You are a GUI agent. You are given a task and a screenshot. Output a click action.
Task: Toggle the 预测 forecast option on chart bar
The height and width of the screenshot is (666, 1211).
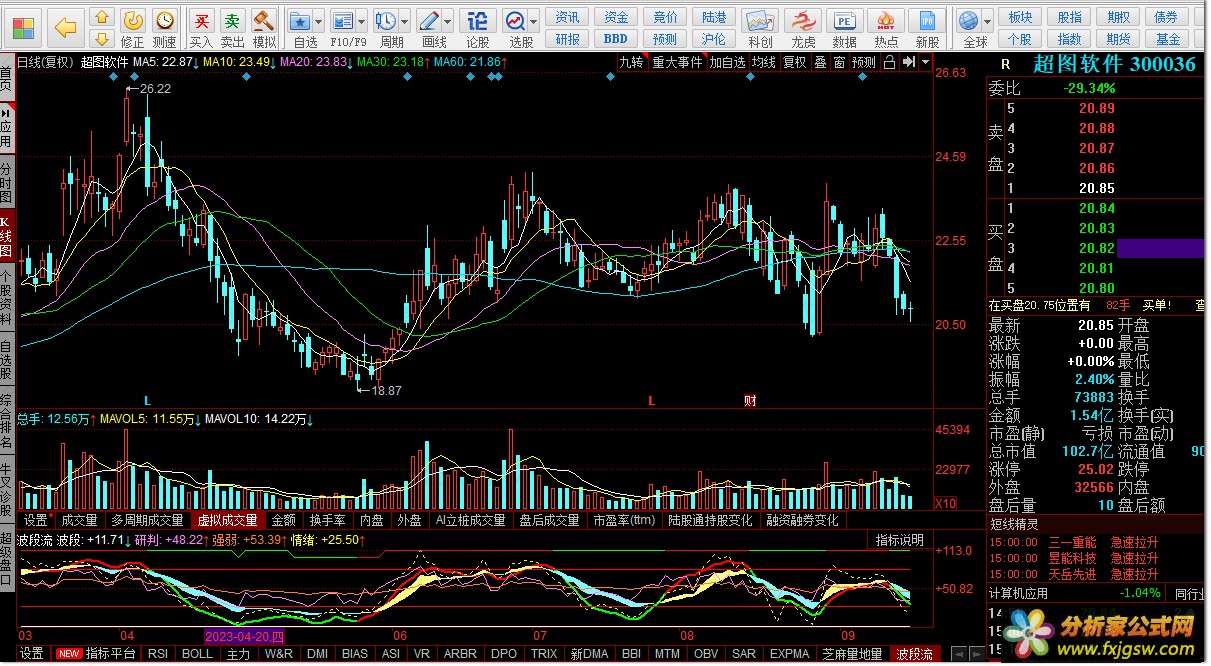click(864, 62)
